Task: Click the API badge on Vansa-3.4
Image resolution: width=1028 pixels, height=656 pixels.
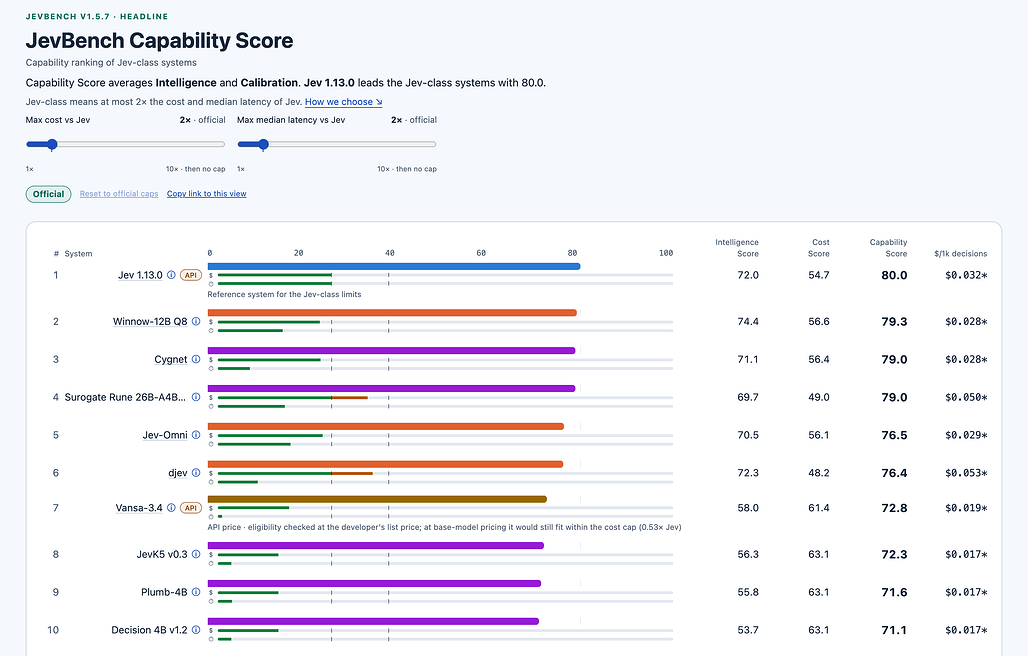Action: (x=191, y=508)
